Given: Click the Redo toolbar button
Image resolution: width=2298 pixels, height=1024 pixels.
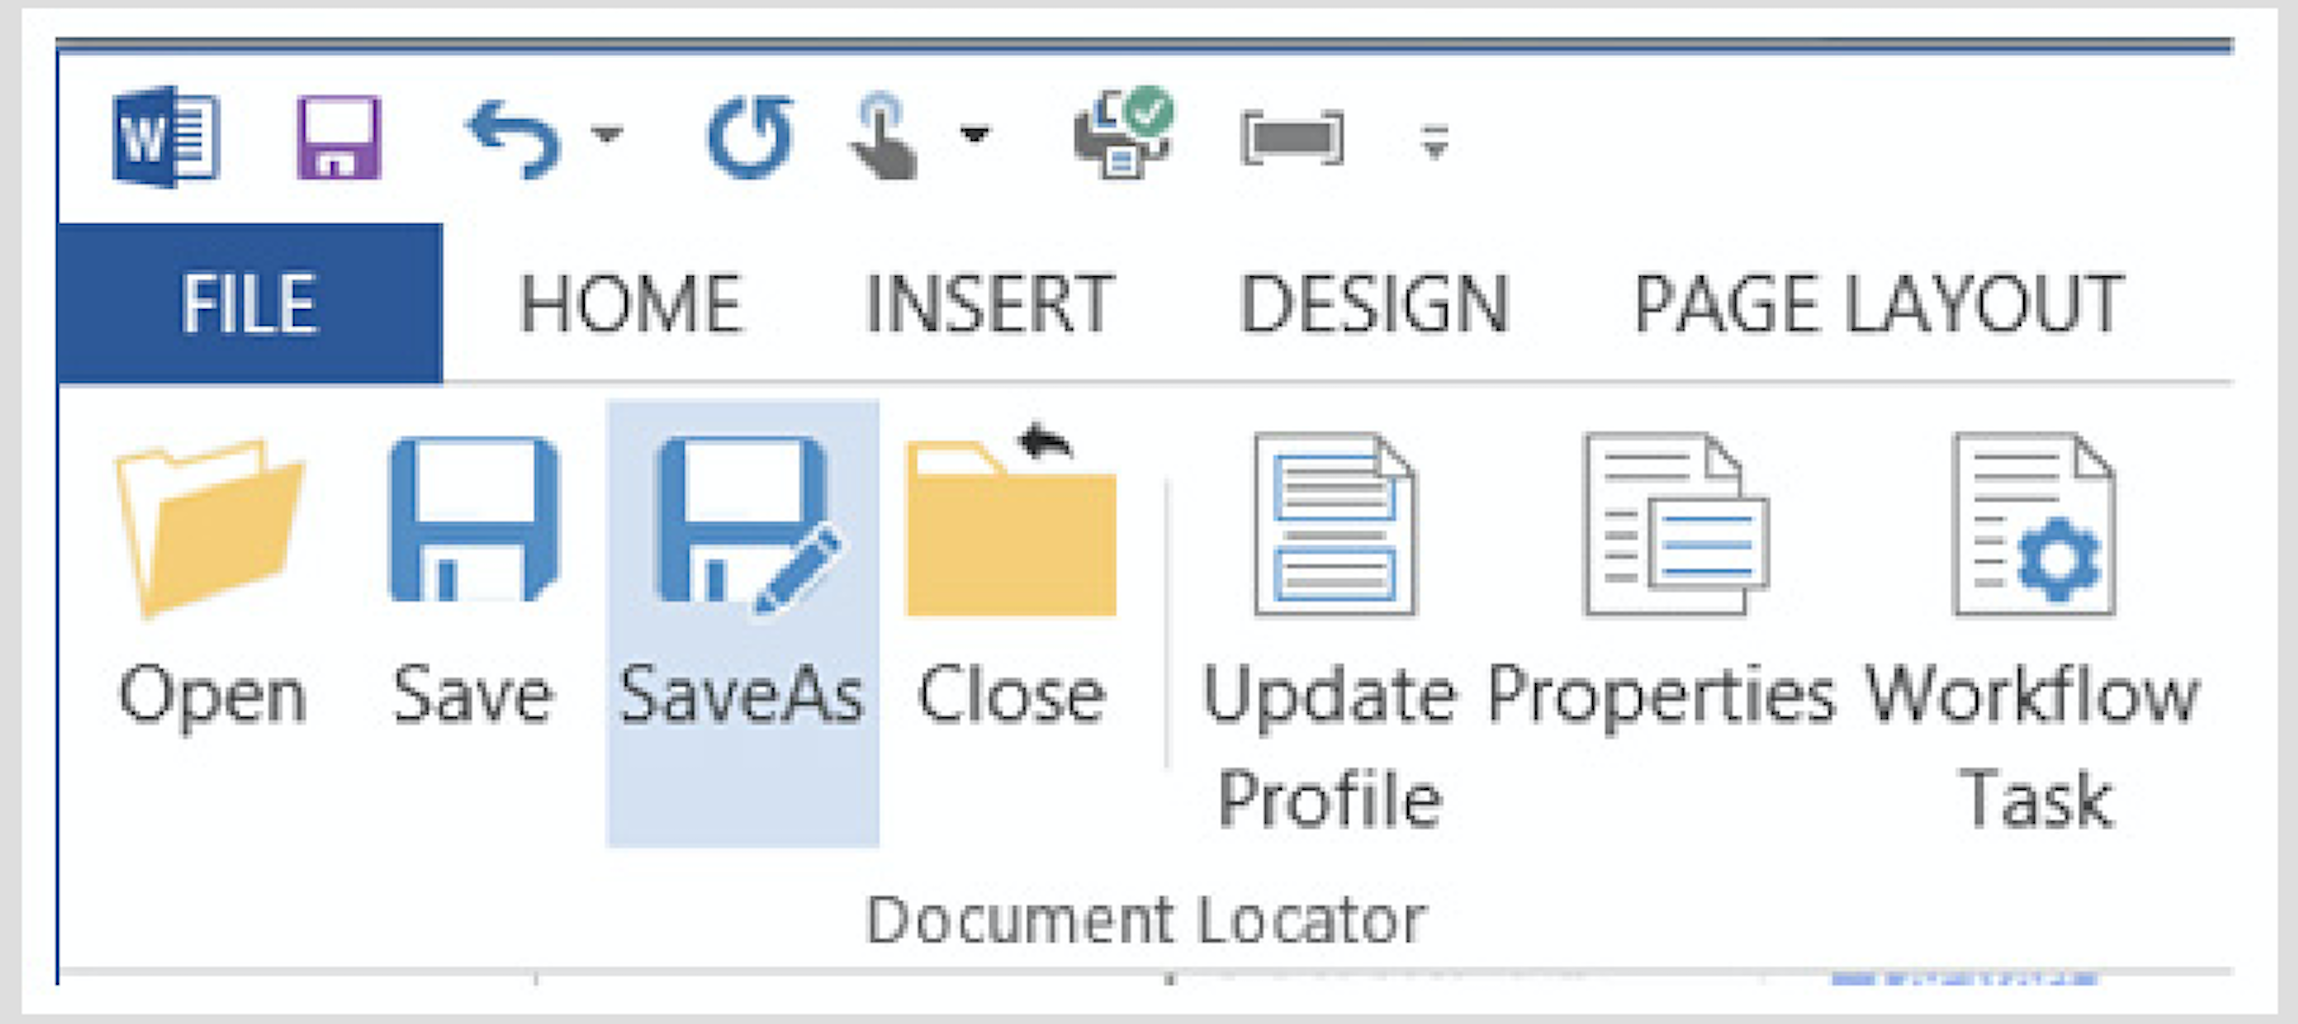Looking at the screenshot, I should pos(752,135).
